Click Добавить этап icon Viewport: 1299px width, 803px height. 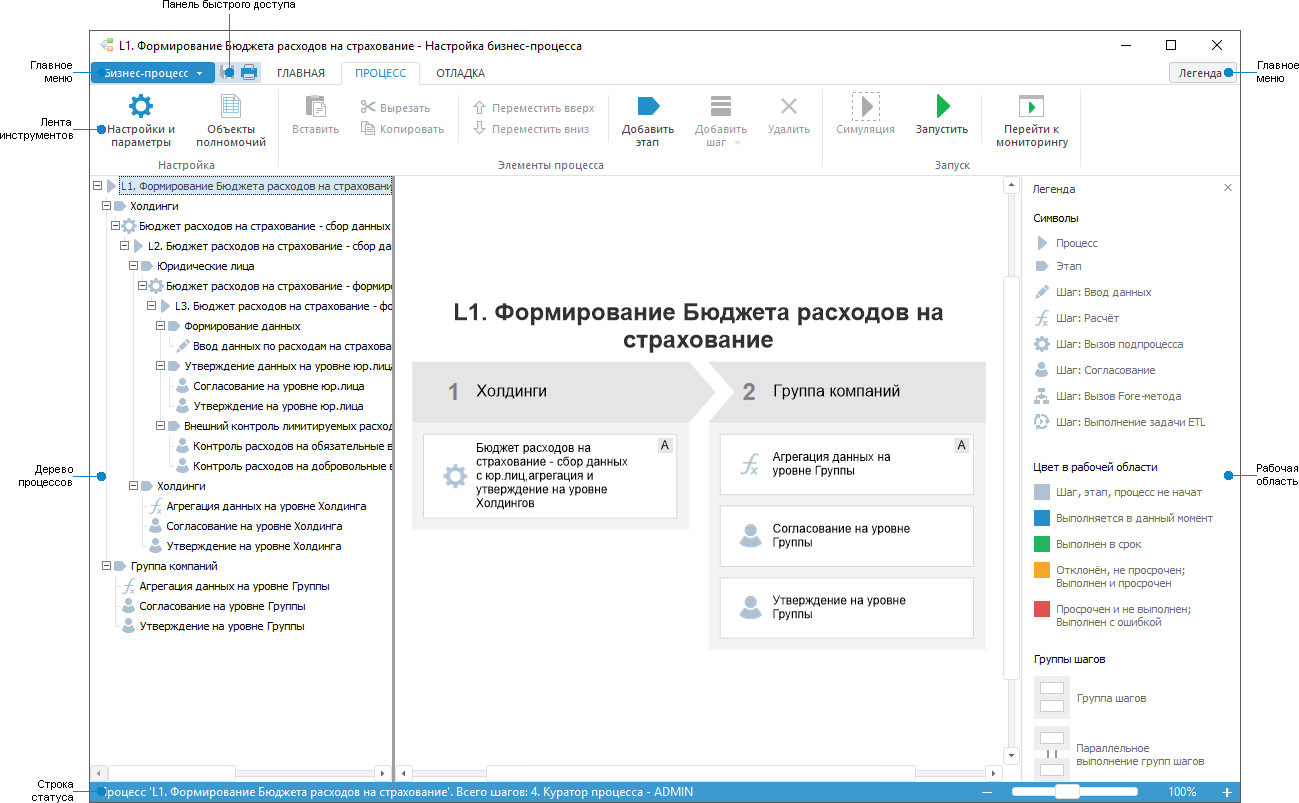coord(647,107)
